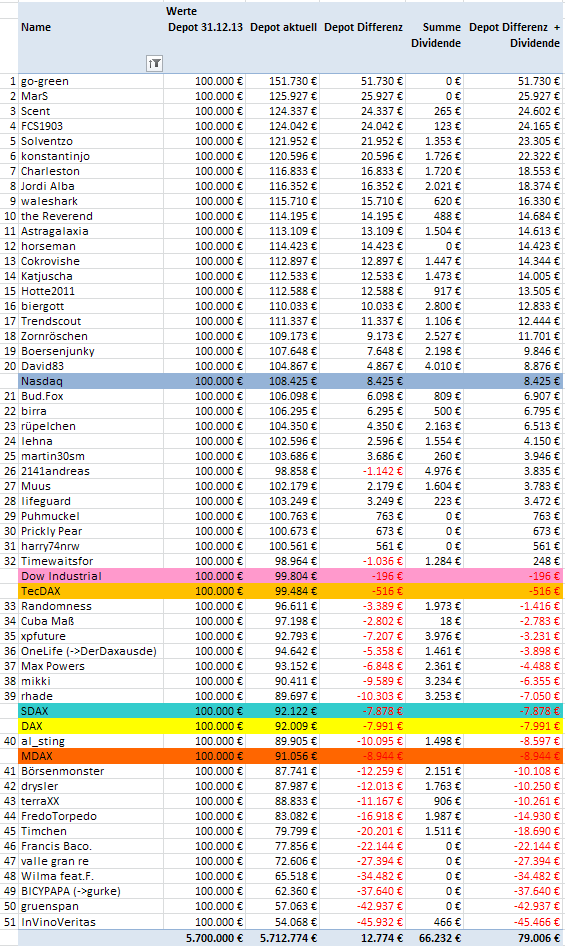This screenshot has width=565, height=946.
Task: Click the name cell xpfuture
Action: coord(43,636)
